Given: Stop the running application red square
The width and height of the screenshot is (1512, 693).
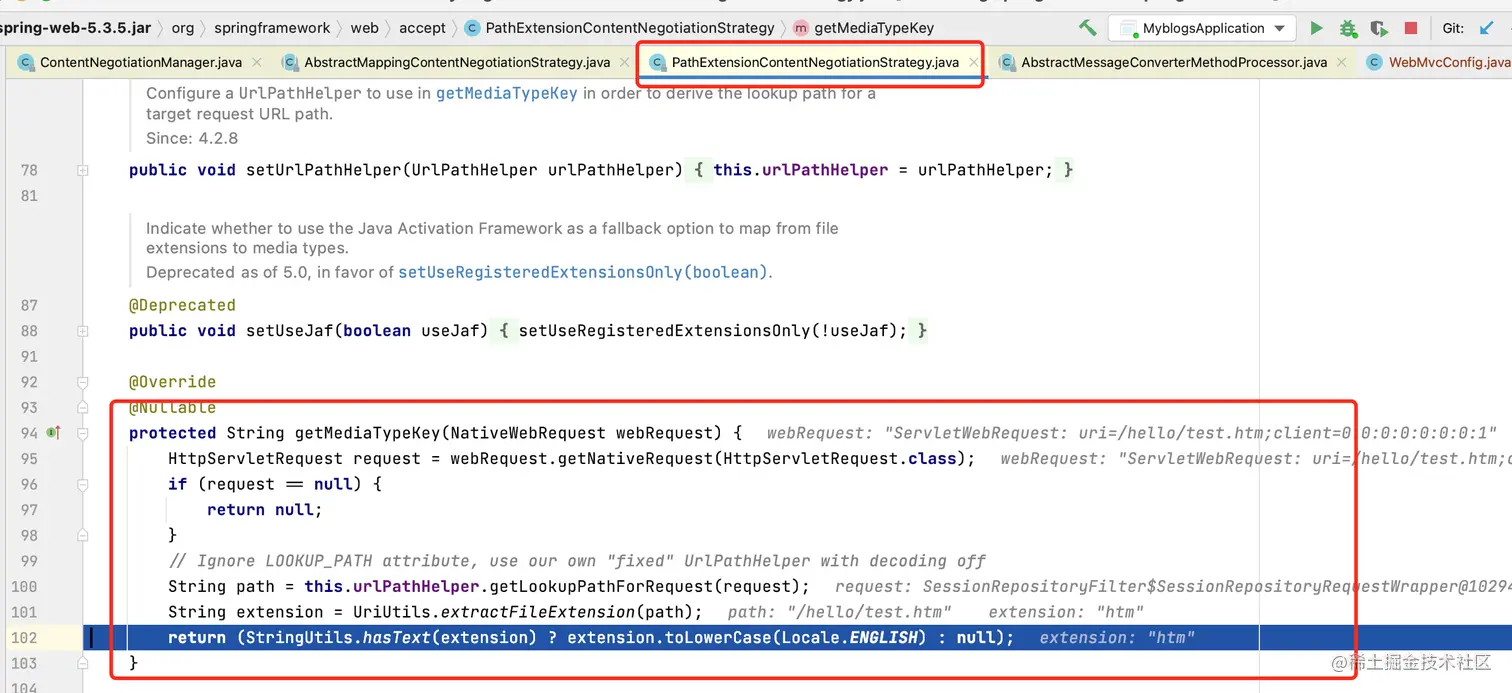Looking at the screenshot, I should [x=1411, y=28].
